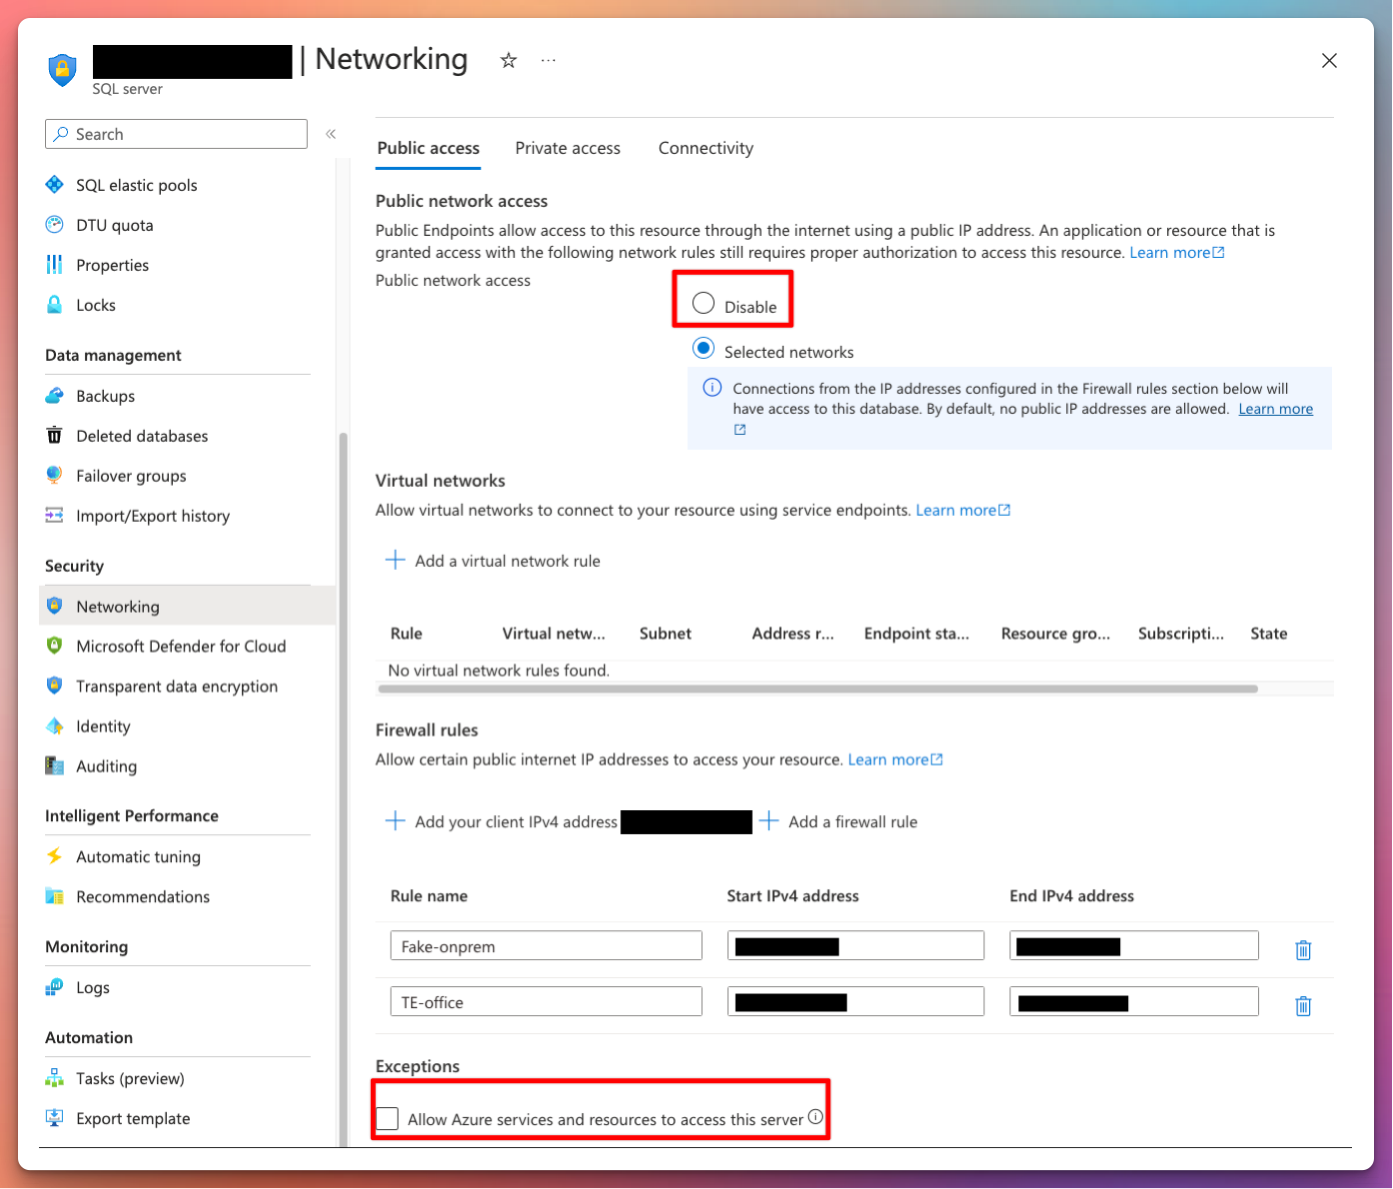Click the Logs icon in sidebar
This screenshot has height=1189, width=1393.
coord(55,988)
